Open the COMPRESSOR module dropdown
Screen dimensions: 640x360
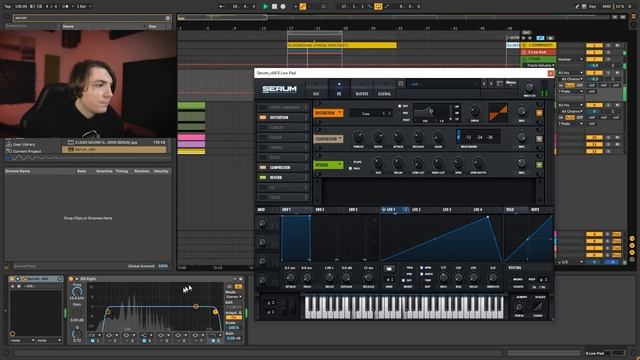pyautogui.click(x=328, y=139)
